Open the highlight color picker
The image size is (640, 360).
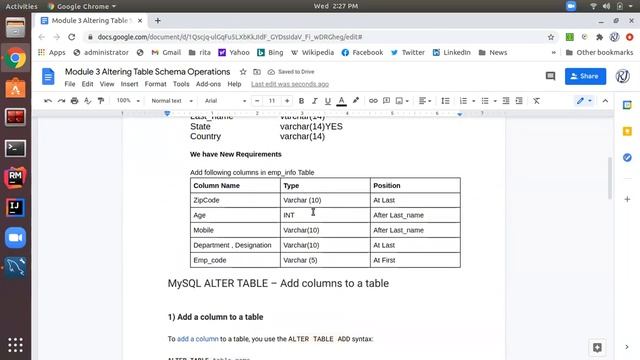click(x=356, y=100)
